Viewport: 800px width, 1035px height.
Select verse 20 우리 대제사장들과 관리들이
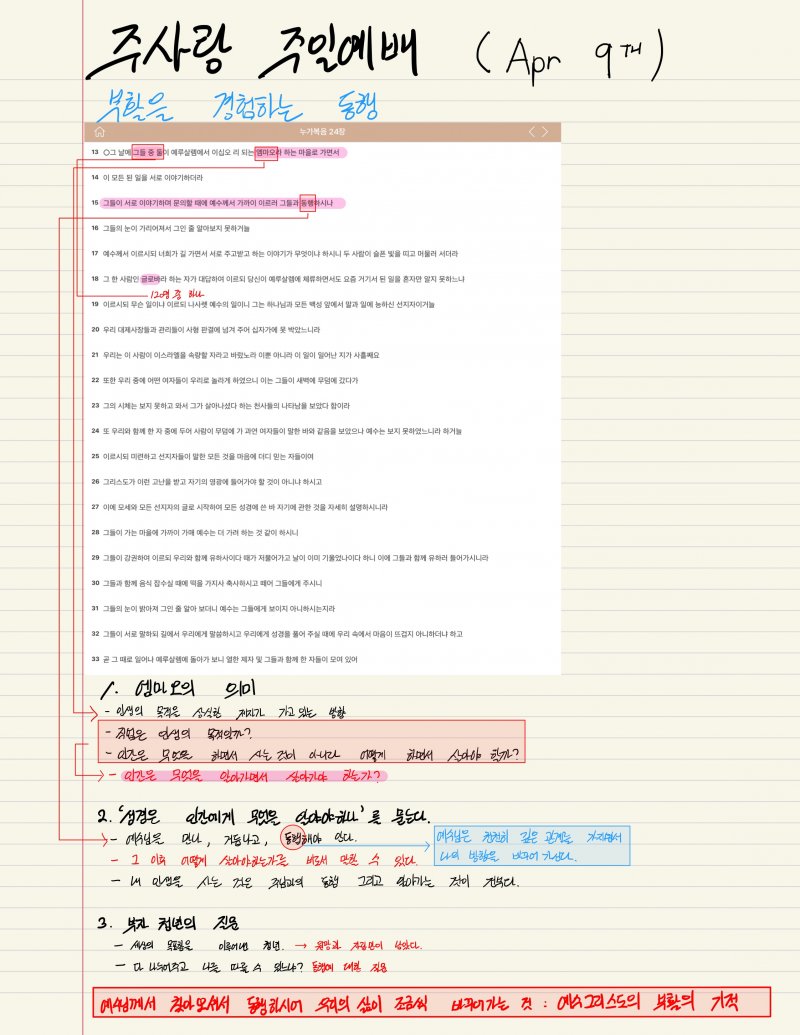205,329
